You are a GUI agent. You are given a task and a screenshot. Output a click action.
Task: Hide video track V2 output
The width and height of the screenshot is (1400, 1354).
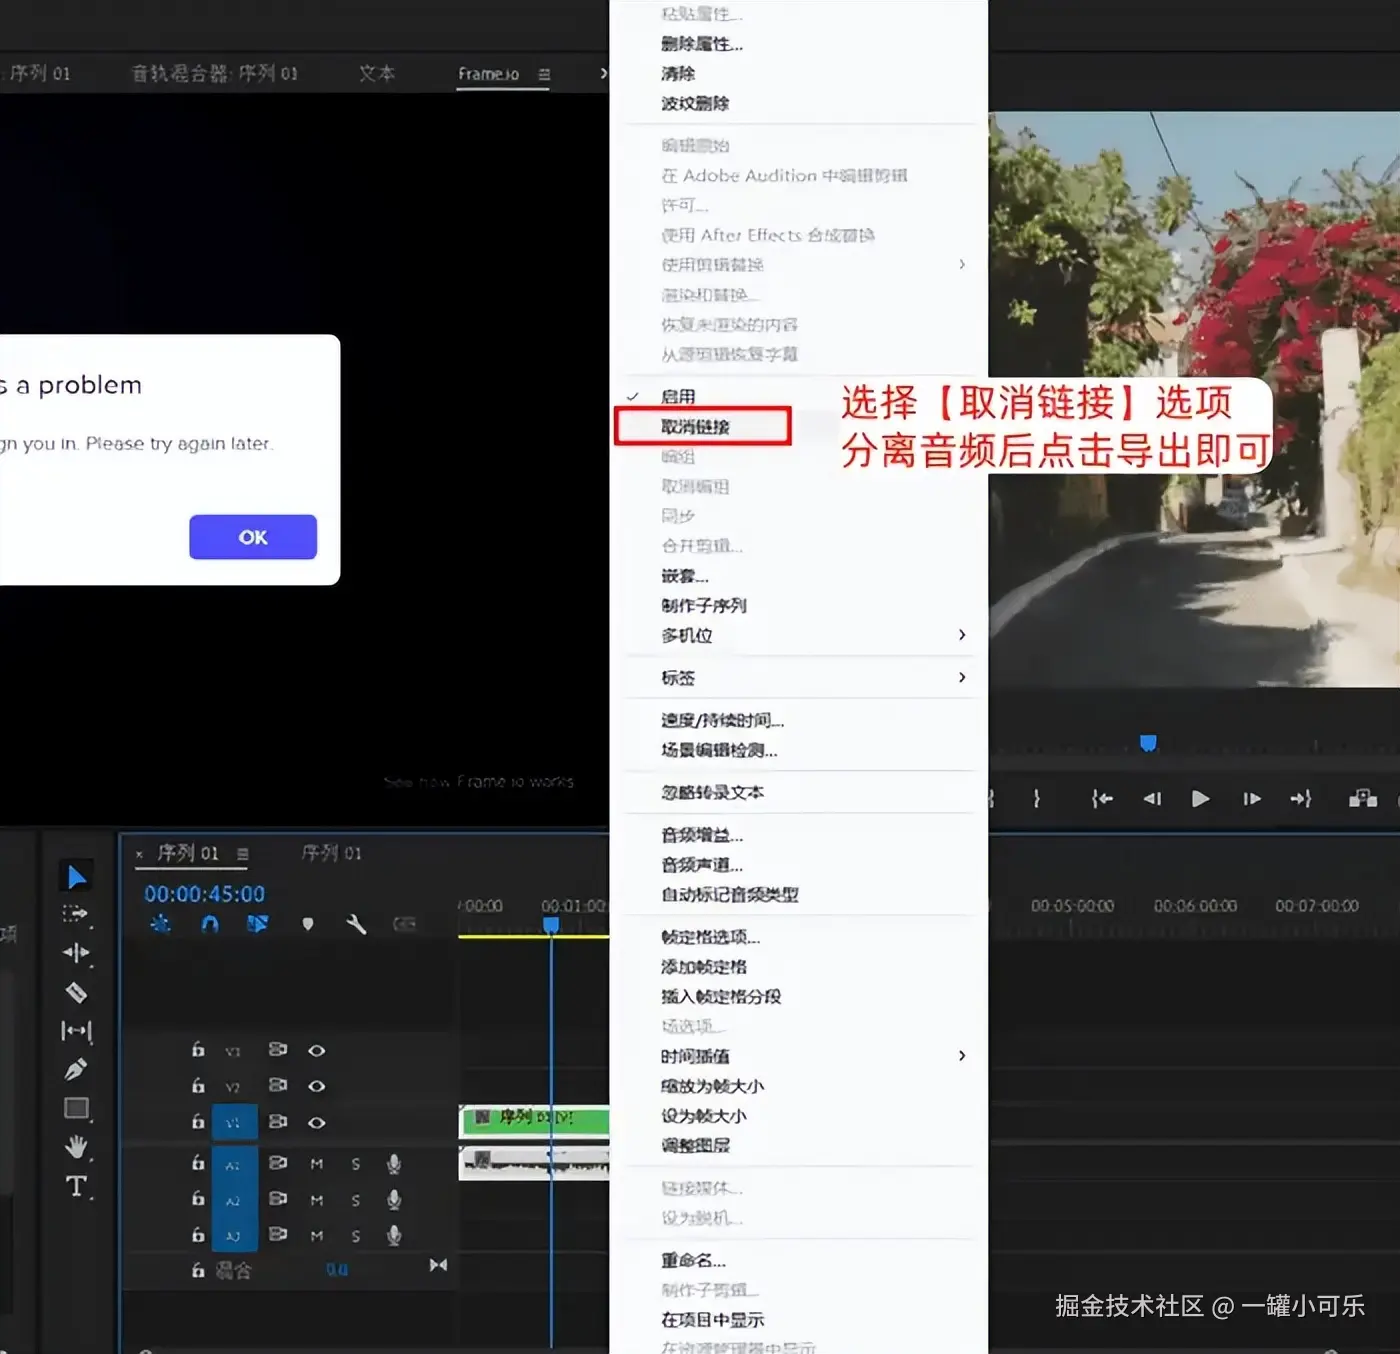pos(316,1086)
